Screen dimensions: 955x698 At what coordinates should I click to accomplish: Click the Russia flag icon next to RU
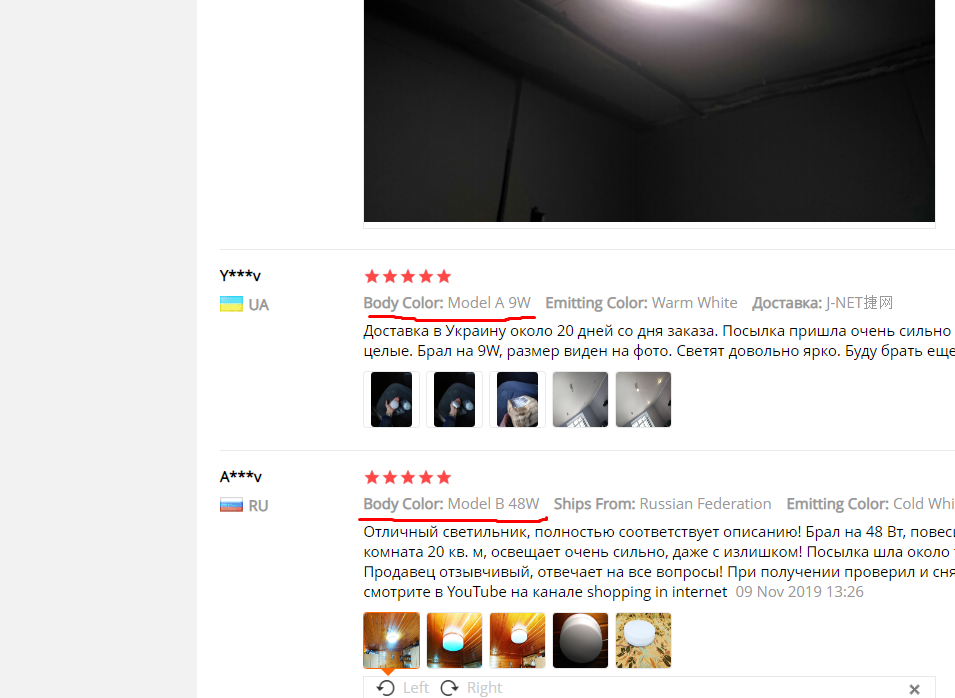231,505
